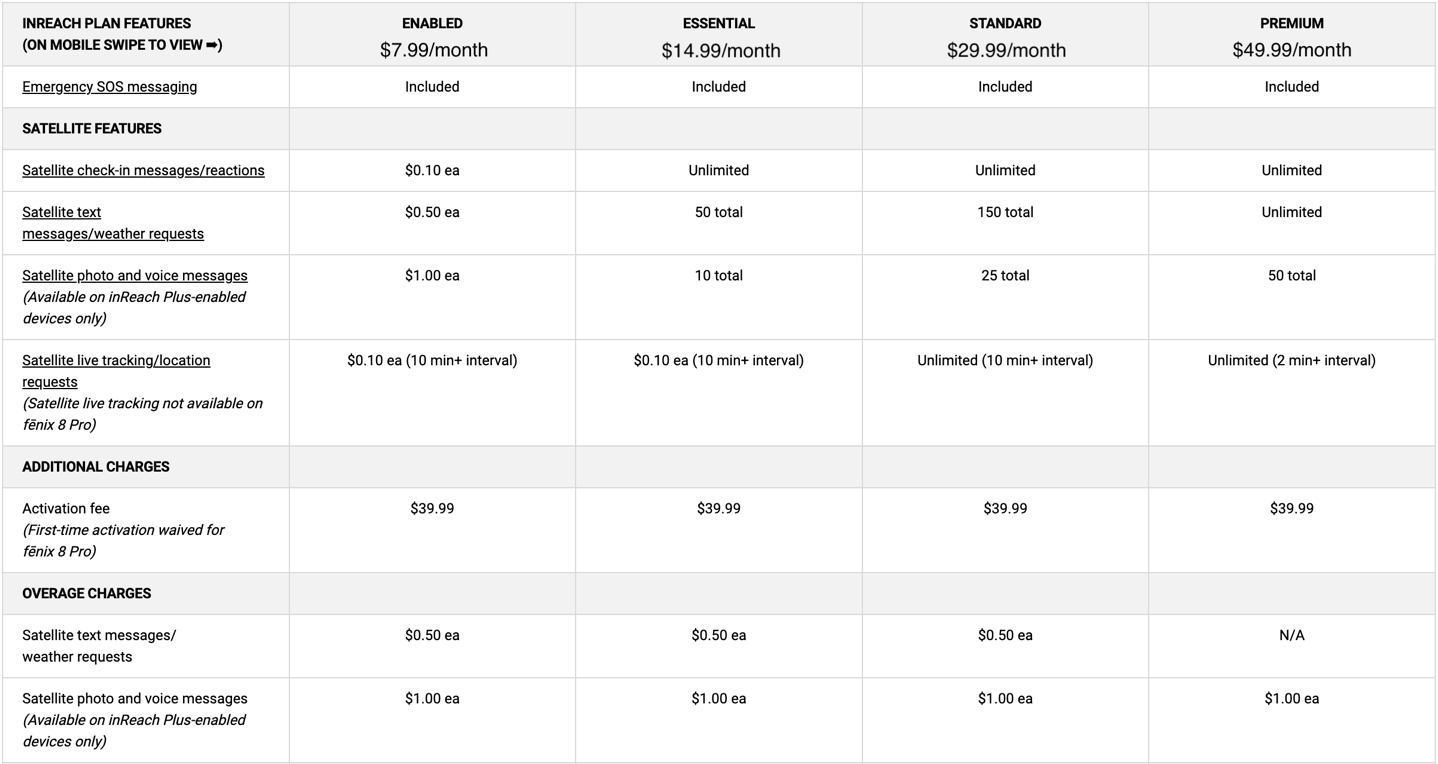This screenshot has height=764, width=1438.
Task: Click the $49.99/month Premium price
Action: 1291,50
